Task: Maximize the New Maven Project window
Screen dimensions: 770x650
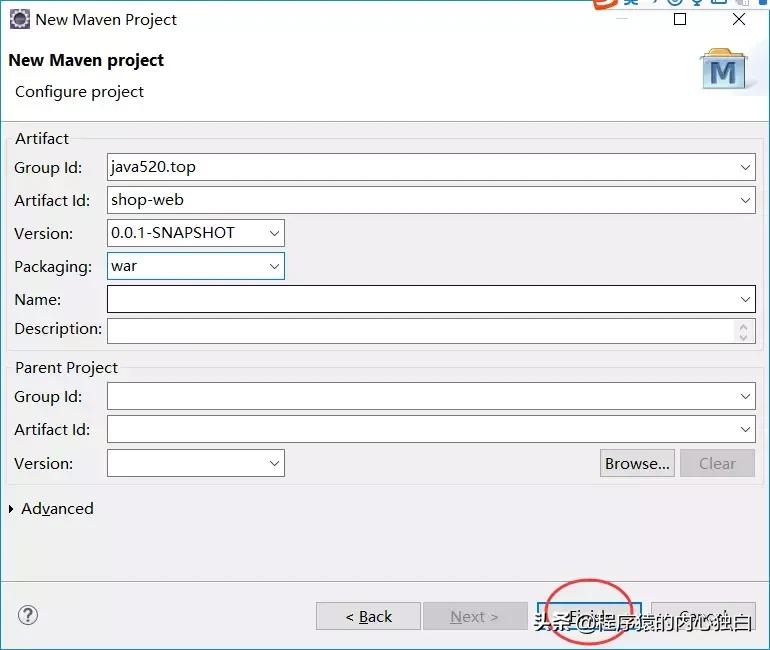Action: coord(680,19)
